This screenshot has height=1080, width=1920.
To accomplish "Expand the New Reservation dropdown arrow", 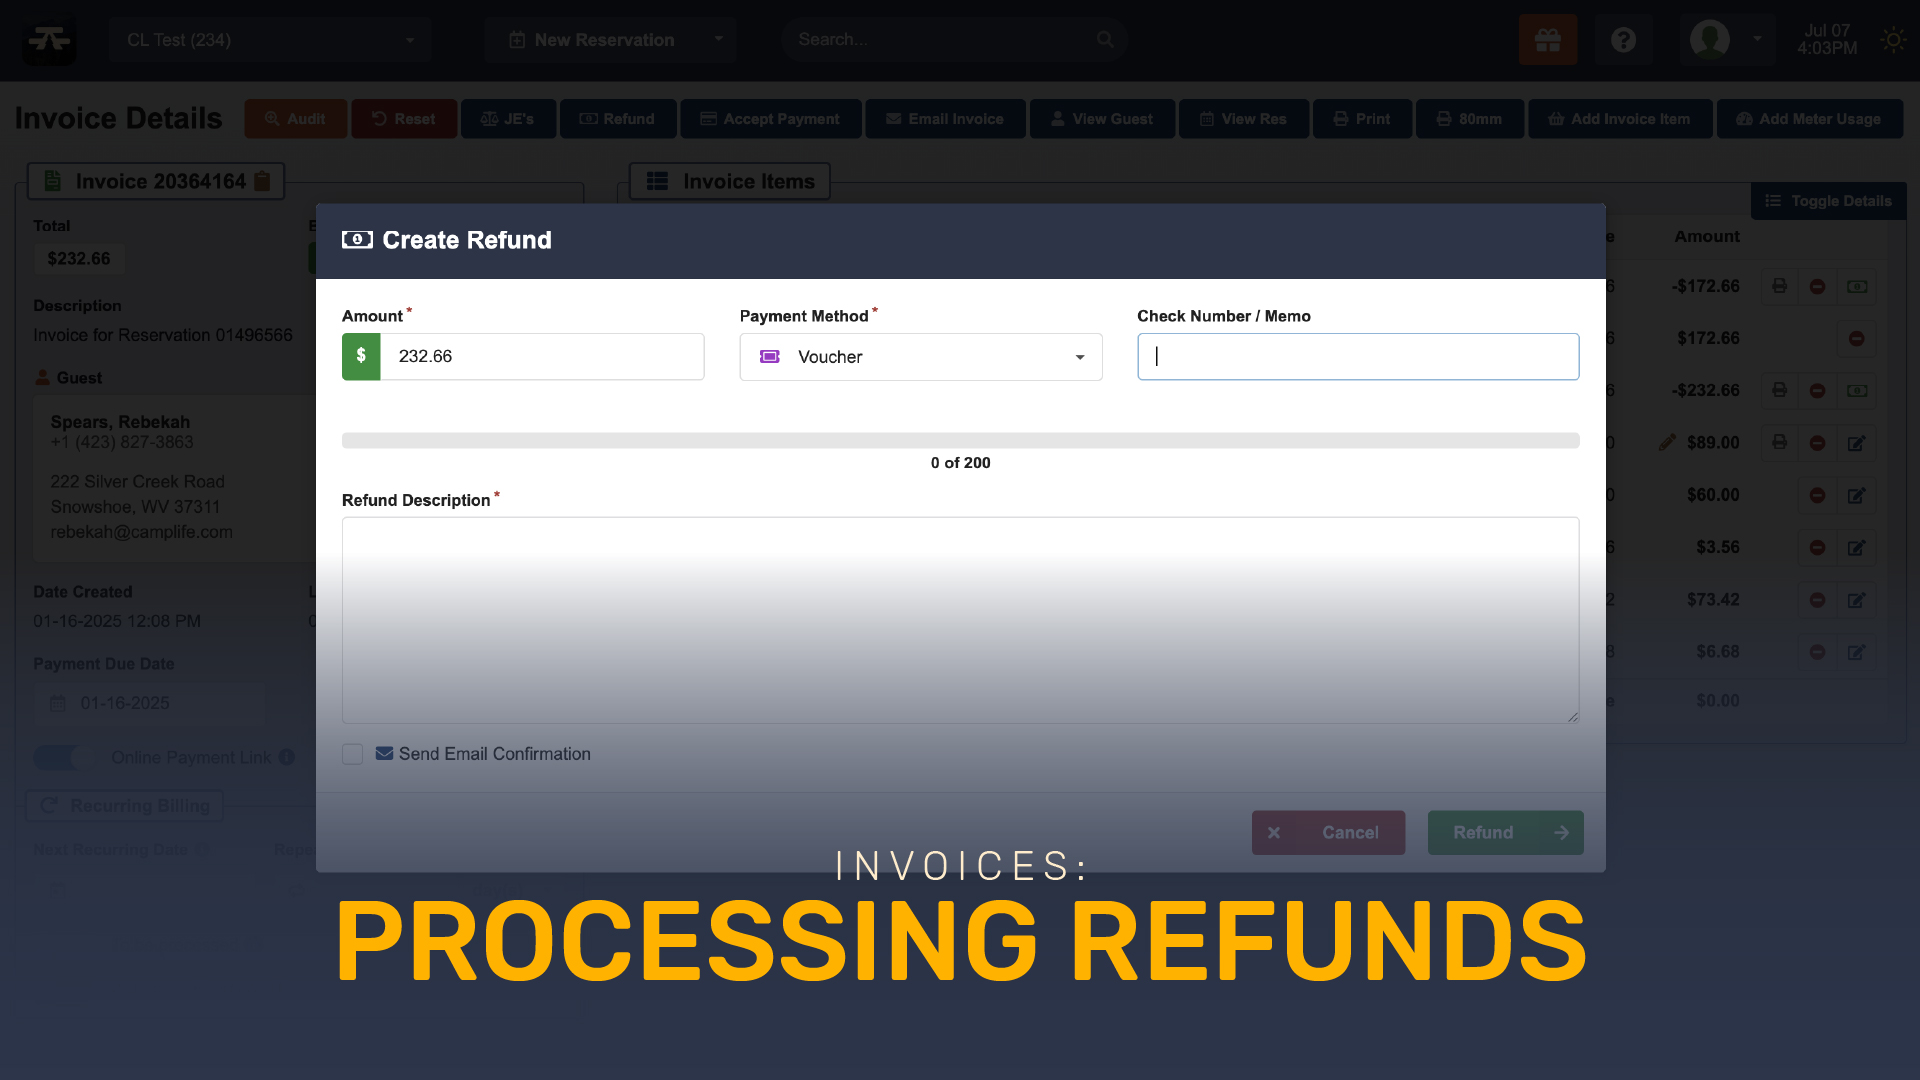I will coord(718,40).
